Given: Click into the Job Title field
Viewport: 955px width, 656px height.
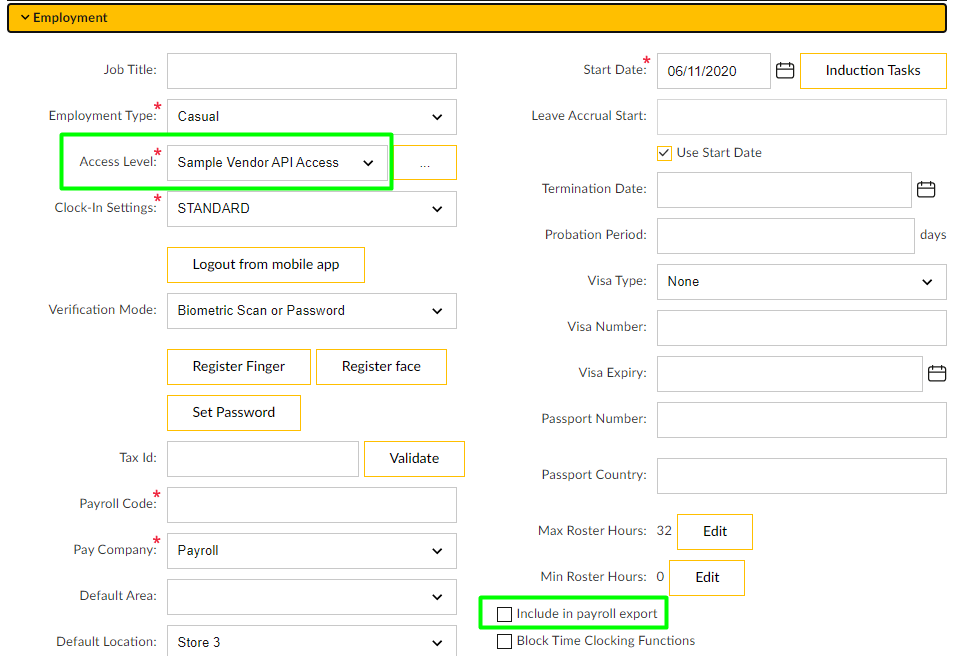Looking at the screenshot, I should (x=311, y=71).
